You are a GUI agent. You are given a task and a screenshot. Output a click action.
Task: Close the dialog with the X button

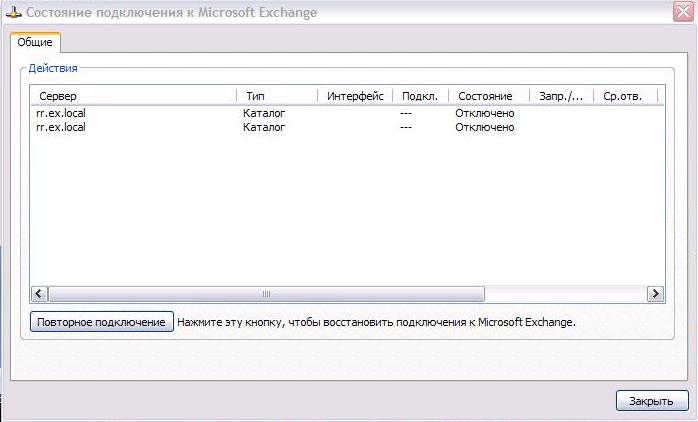coord(683,12)
